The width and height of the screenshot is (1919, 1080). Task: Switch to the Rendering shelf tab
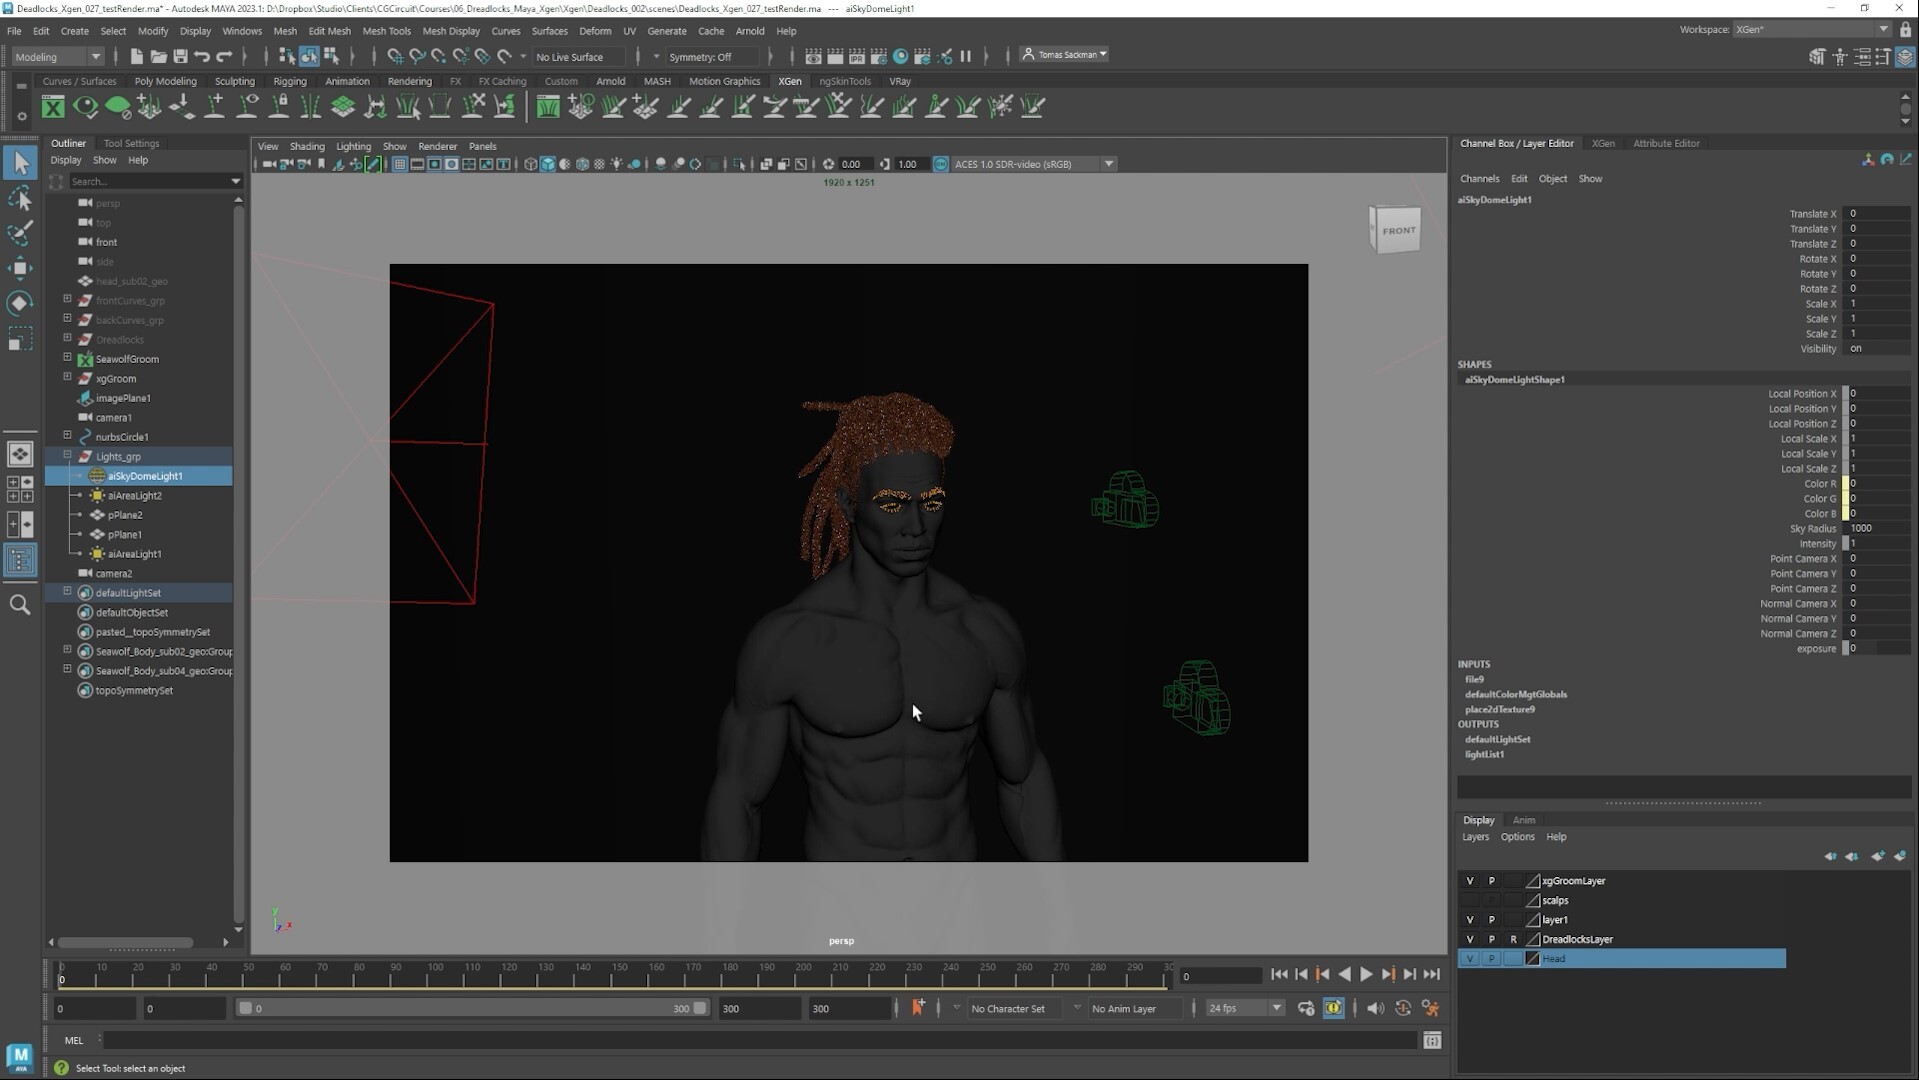409,81
